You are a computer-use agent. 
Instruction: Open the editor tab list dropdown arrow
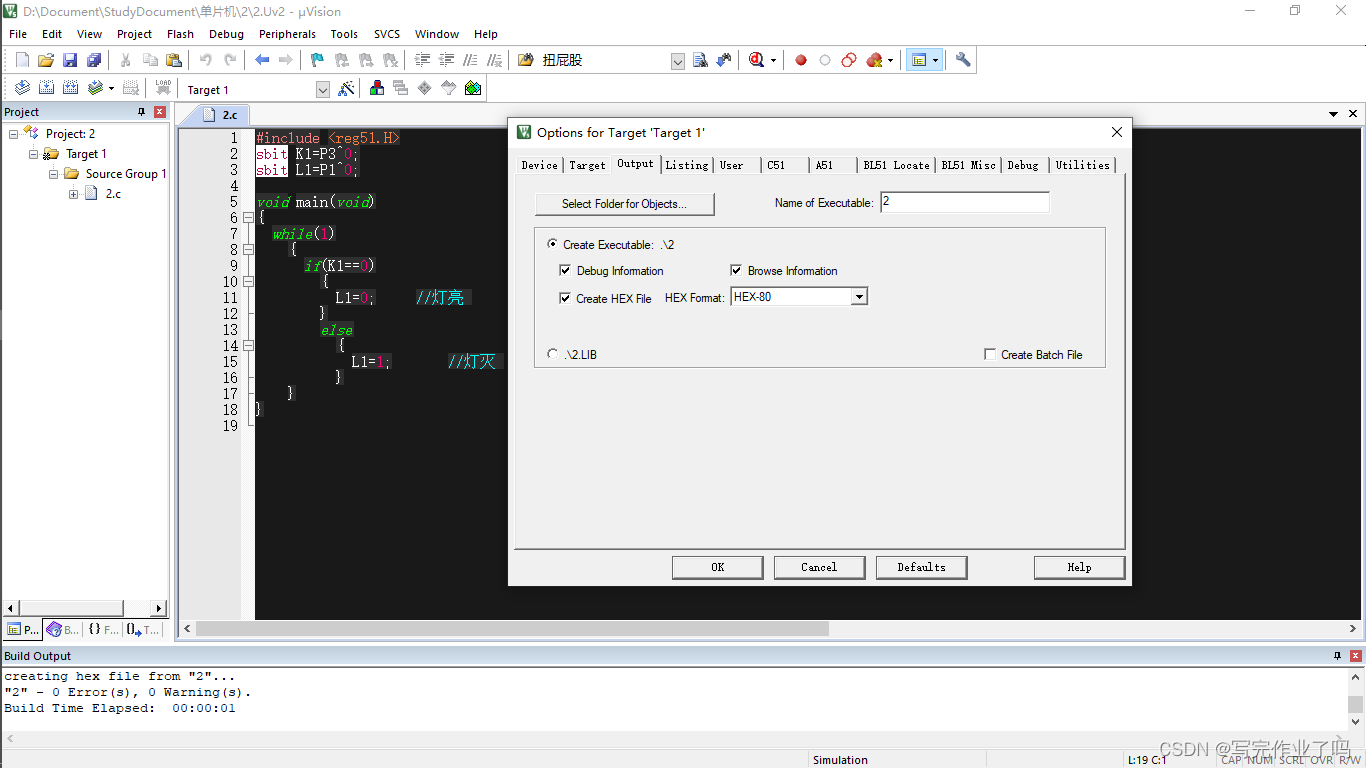point(1334,114)
